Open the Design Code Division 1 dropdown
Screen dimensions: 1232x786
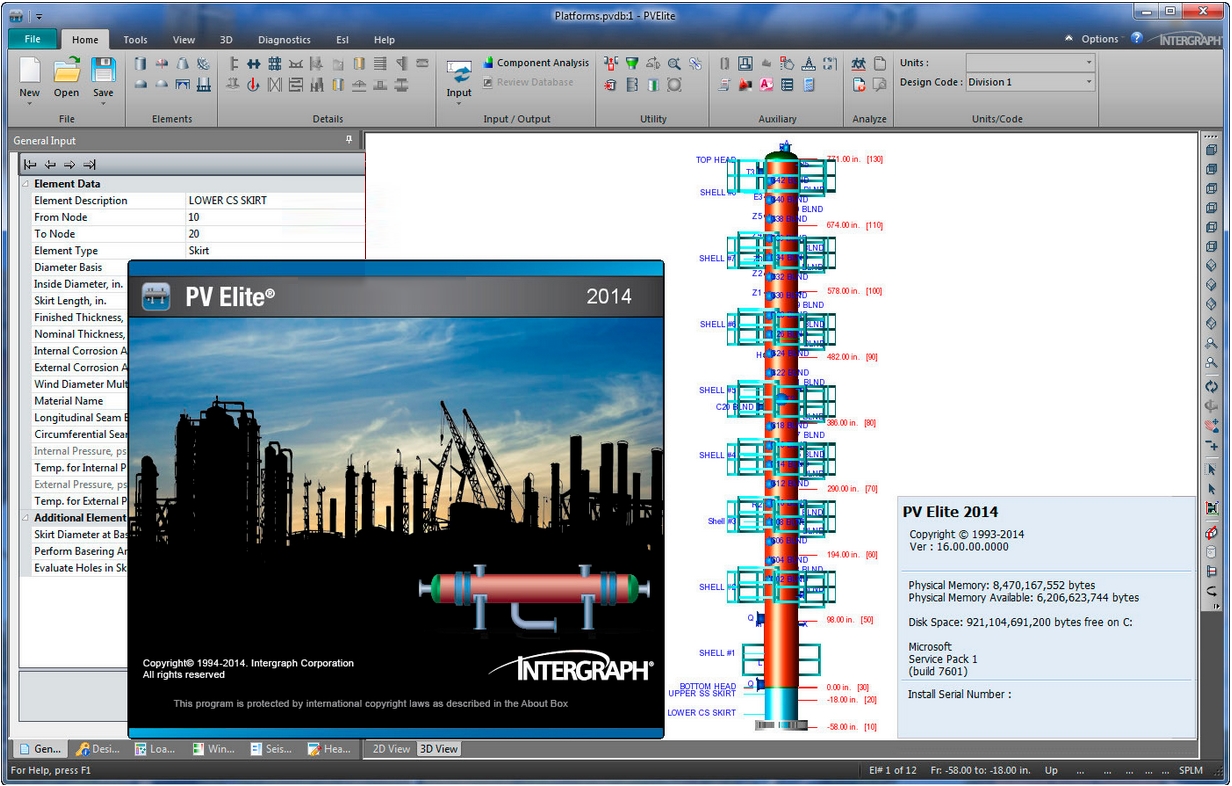[x=1030, y=82]
